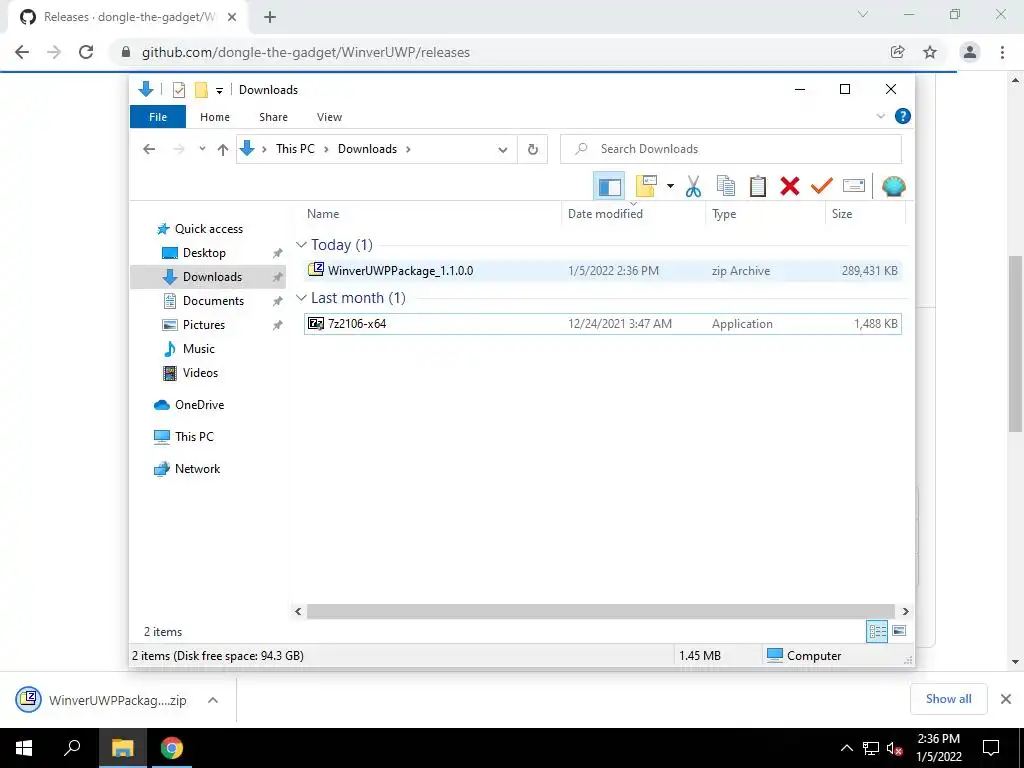Click the folder options toolbar icon
Viewport: 1024px width, 768px height.
[646, 186]
